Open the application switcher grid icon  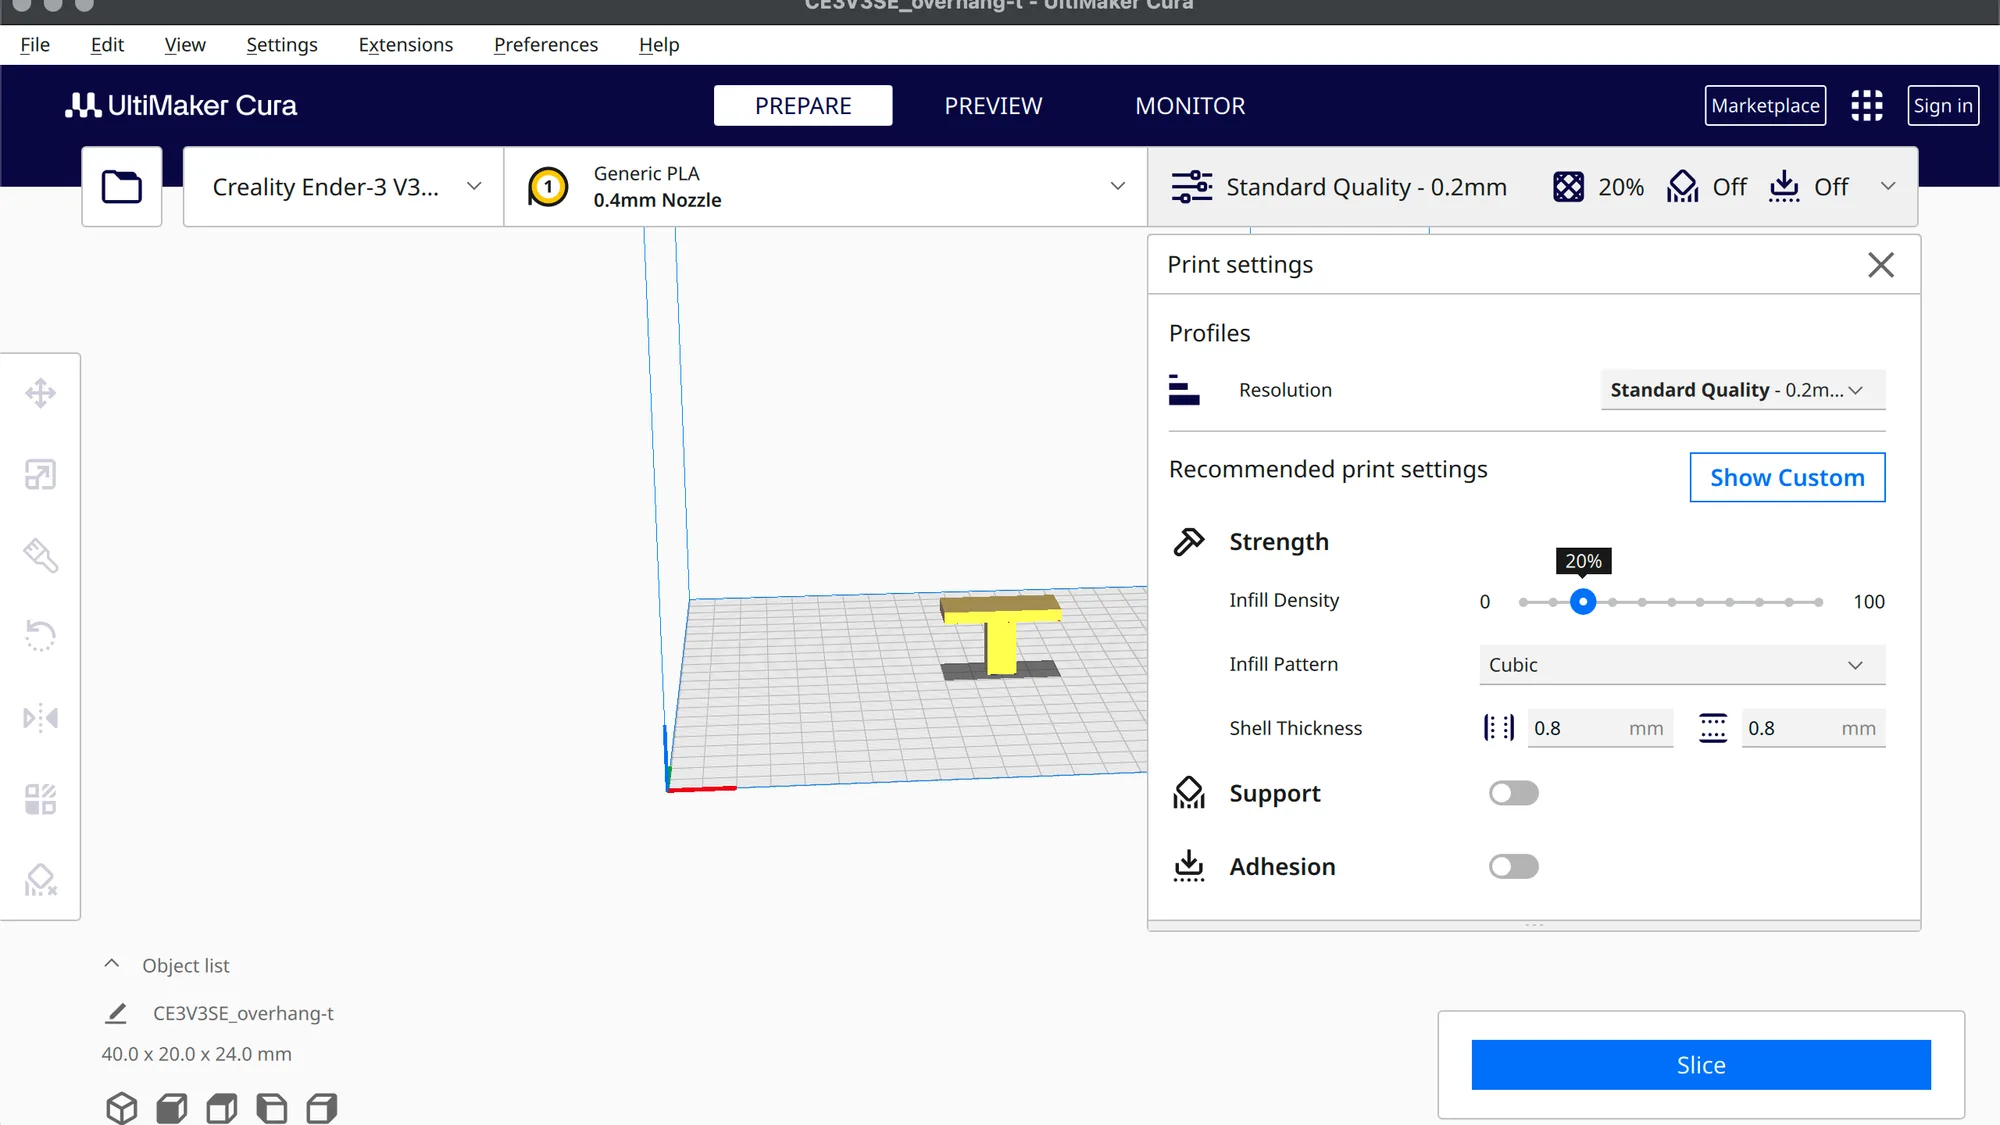[1866, 106]
